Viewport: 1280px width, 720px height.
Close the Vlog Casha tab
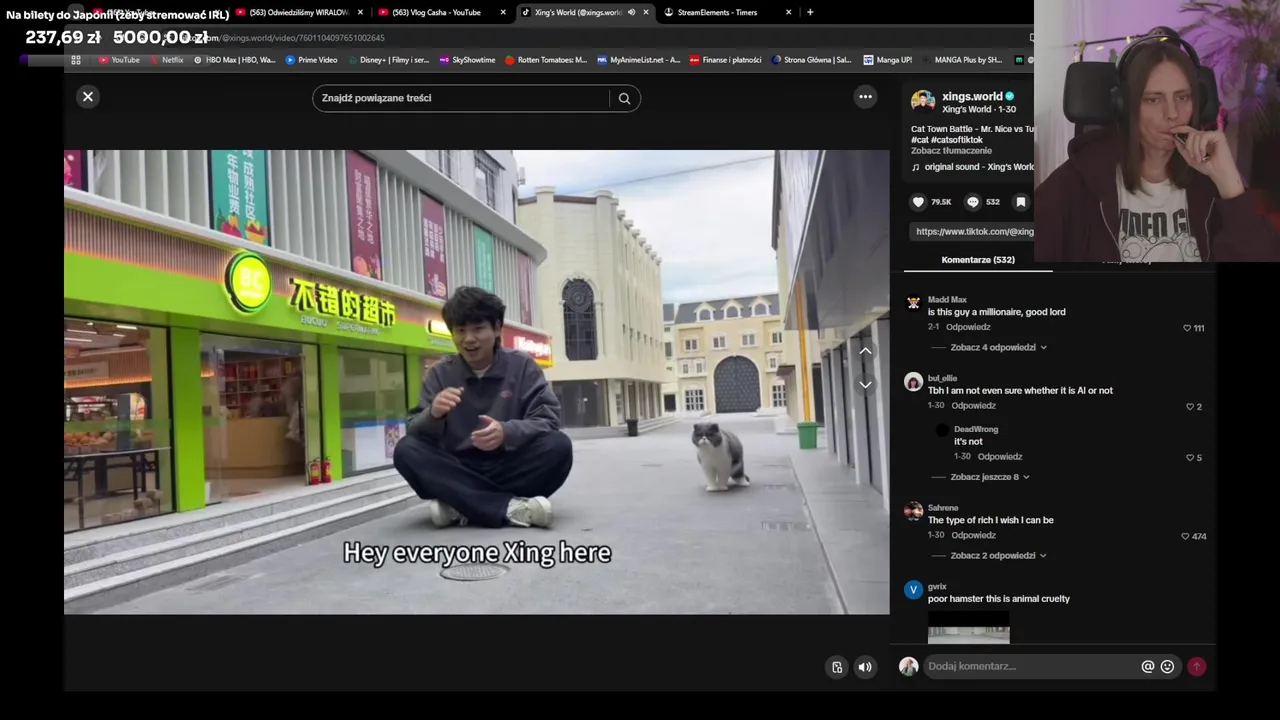[x=502, y=12]
